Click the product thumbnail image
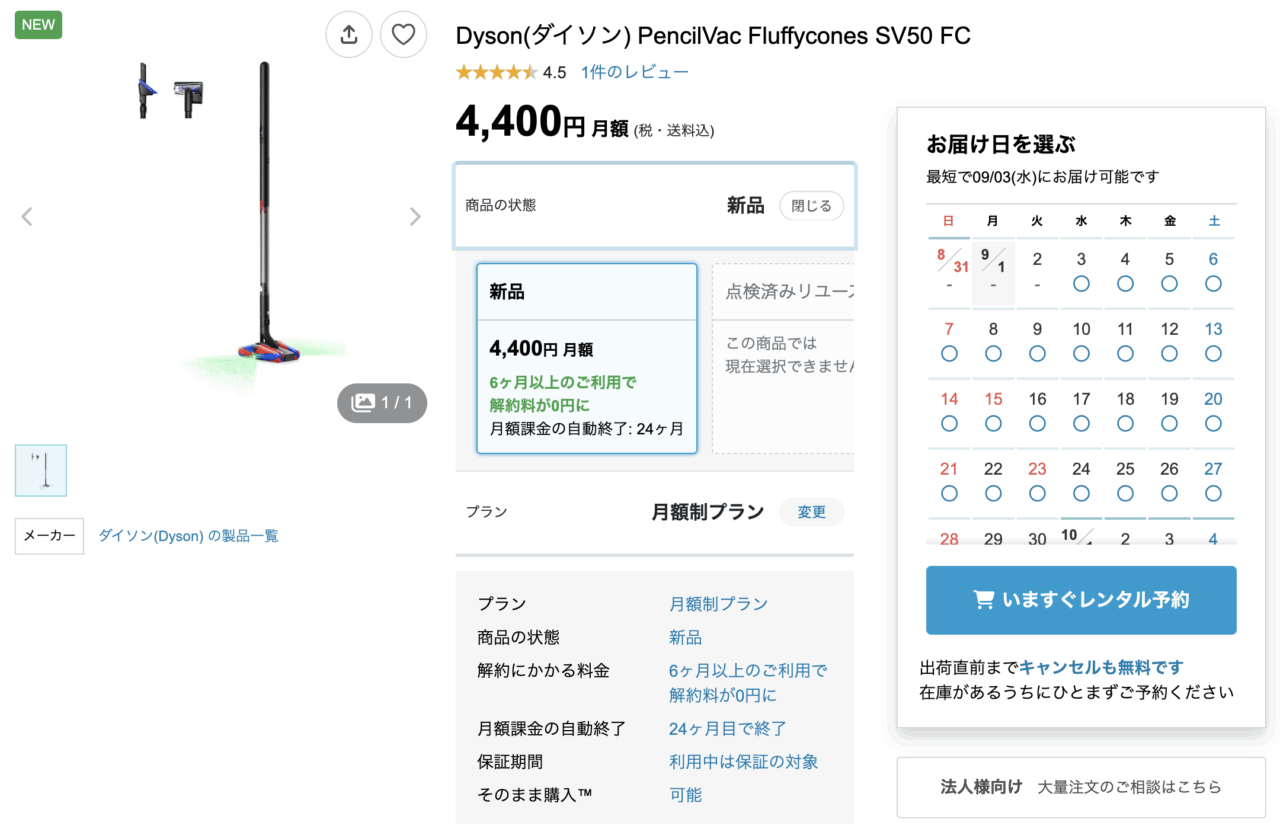 [x=41, y=471]
